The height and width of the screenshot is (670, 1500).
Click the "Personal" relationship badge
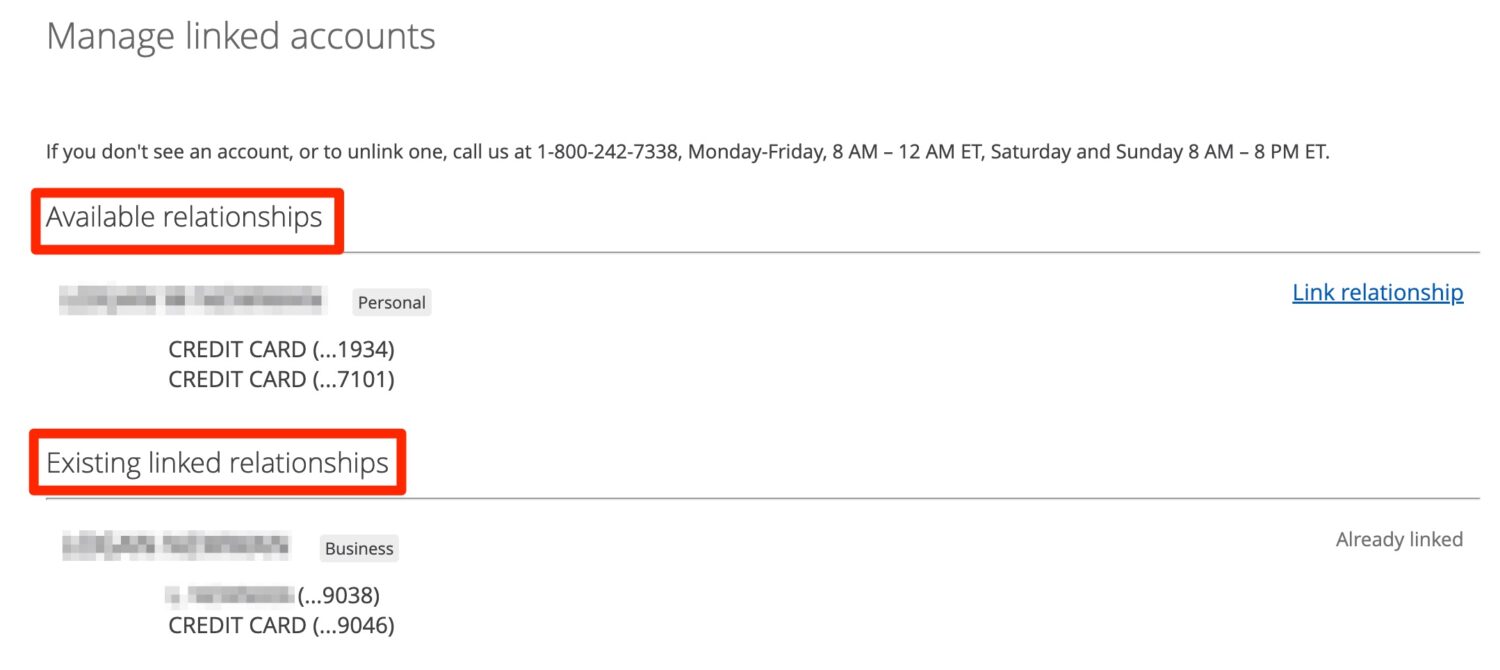pyautogui.click(x=391, y=302)
